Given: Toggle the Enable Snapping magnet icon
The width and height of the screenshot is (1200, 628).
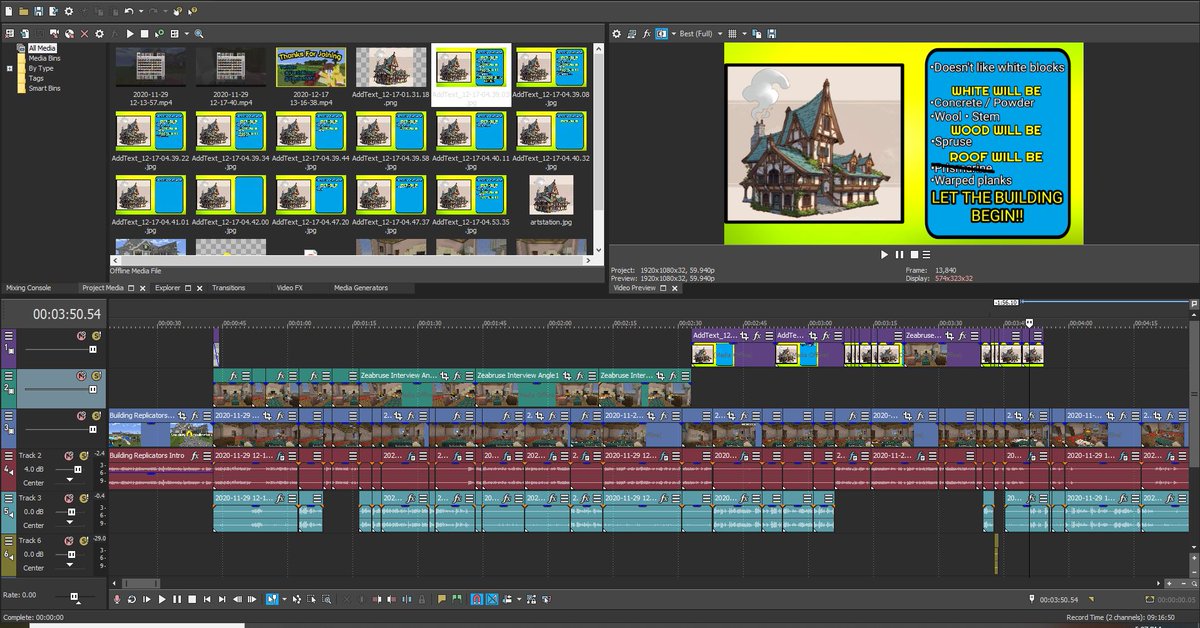Looking at the screenshot, I should pyautogui.click(x=477, y=599).
